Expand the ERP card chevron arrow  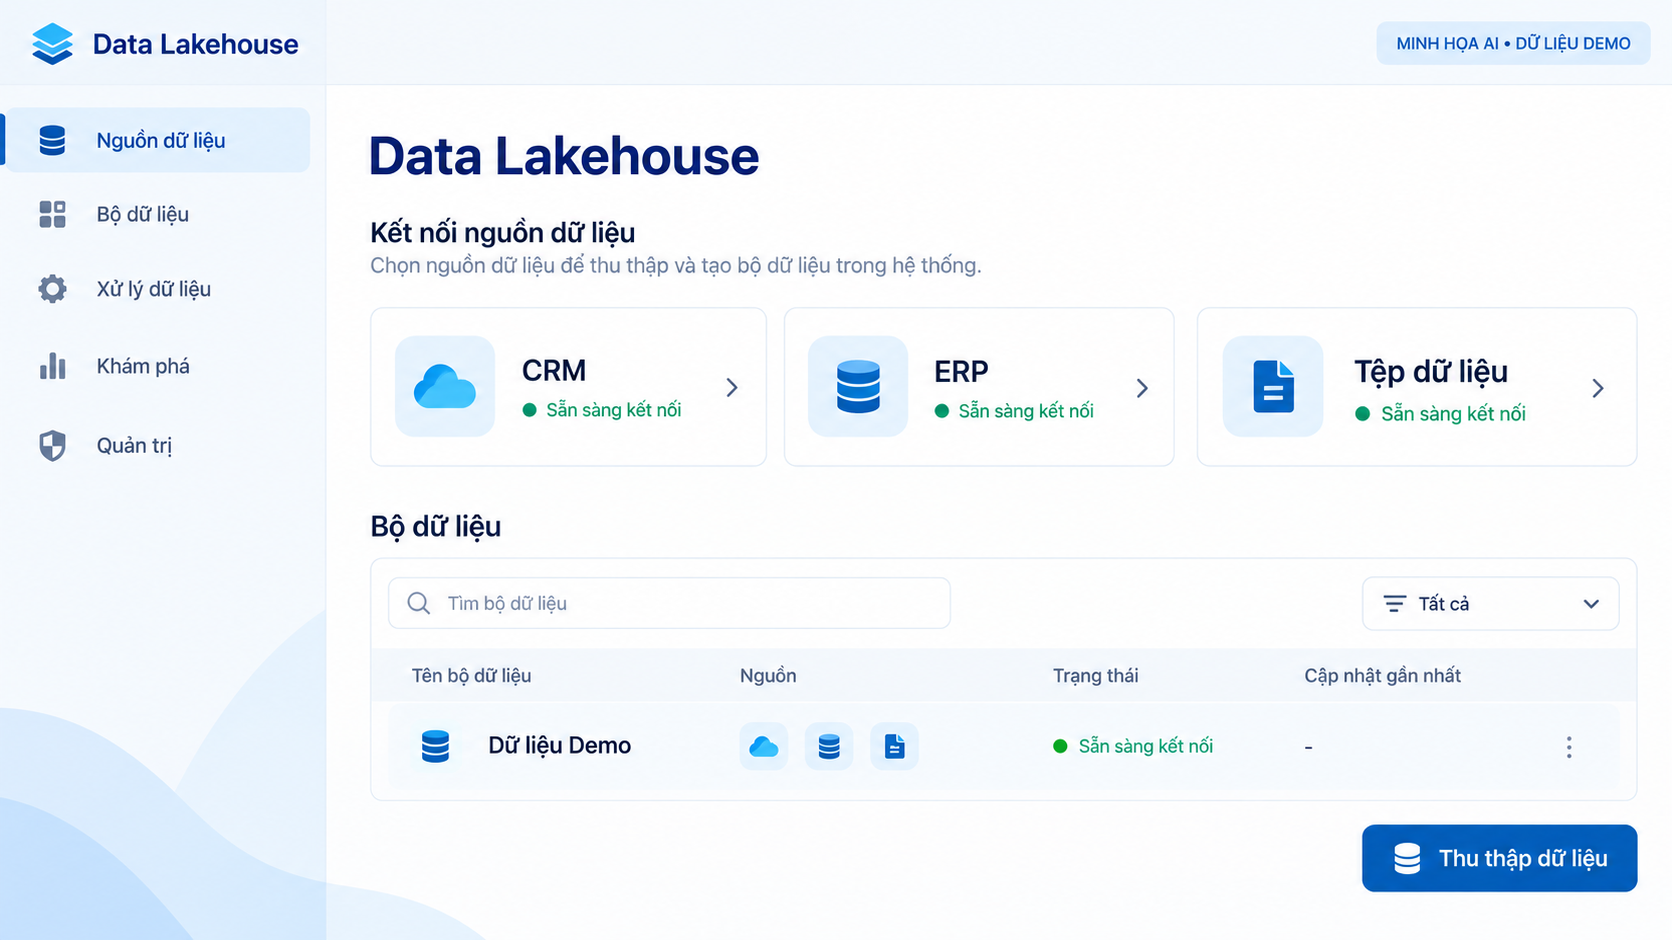pyautogui.click(x=1142, y=388)
